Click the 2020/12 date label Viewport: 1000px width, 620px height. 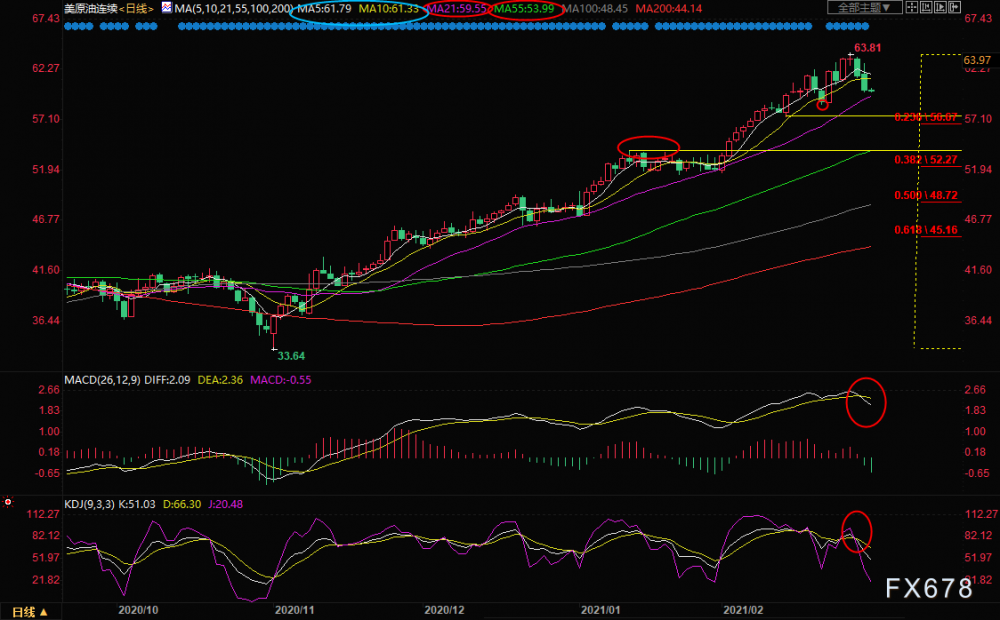[x=445, y=610]
